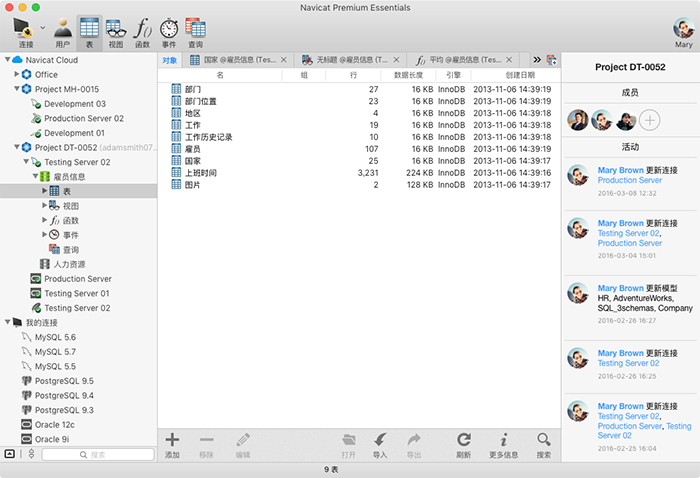Select Development 03 connection in tree
Viewport: 700px width, 478px height.
(75, 104)
